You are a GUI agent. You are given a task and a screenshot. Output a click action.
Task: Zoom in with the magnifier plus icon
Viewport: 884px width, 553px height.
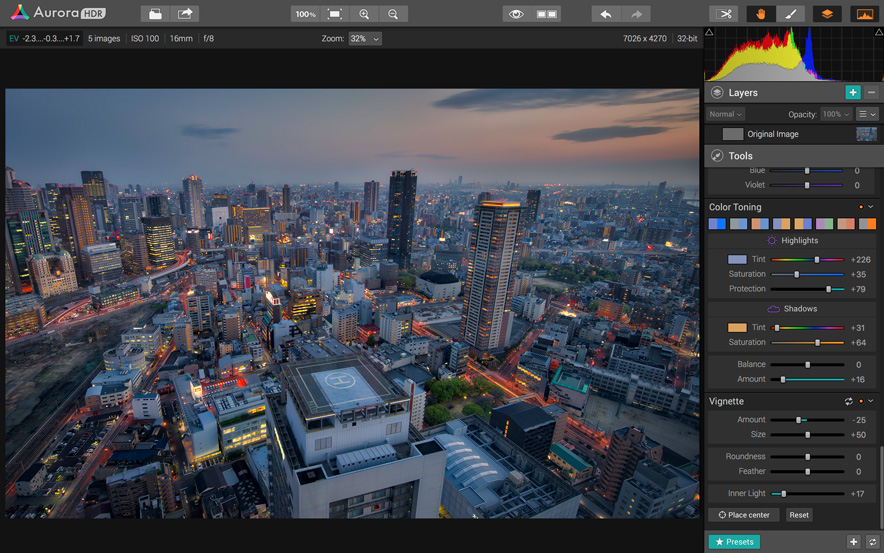(364, 14)
